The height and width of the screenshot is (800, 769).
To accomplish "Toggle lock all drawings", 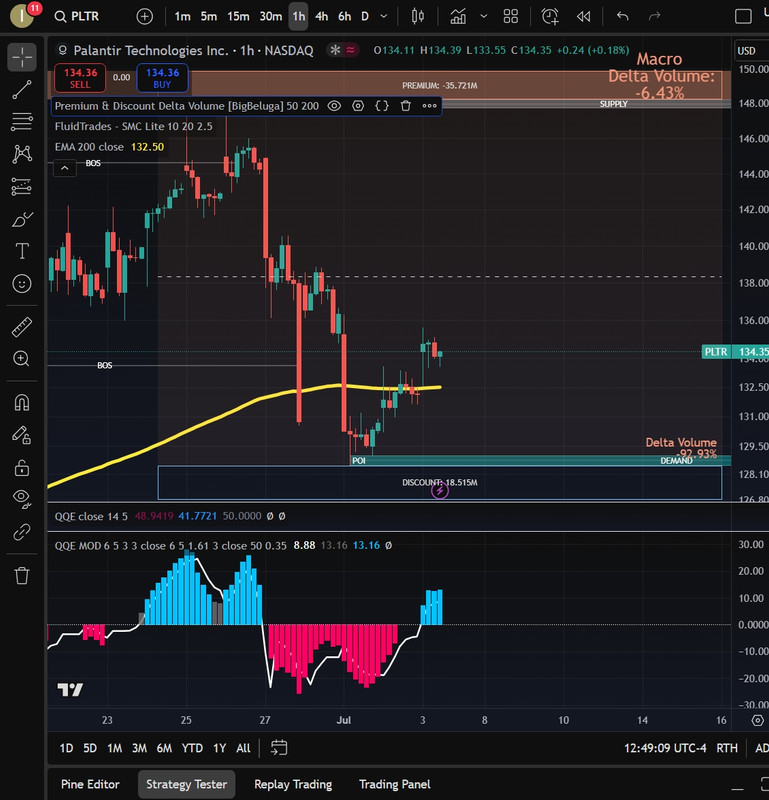I will click(22, 467).
